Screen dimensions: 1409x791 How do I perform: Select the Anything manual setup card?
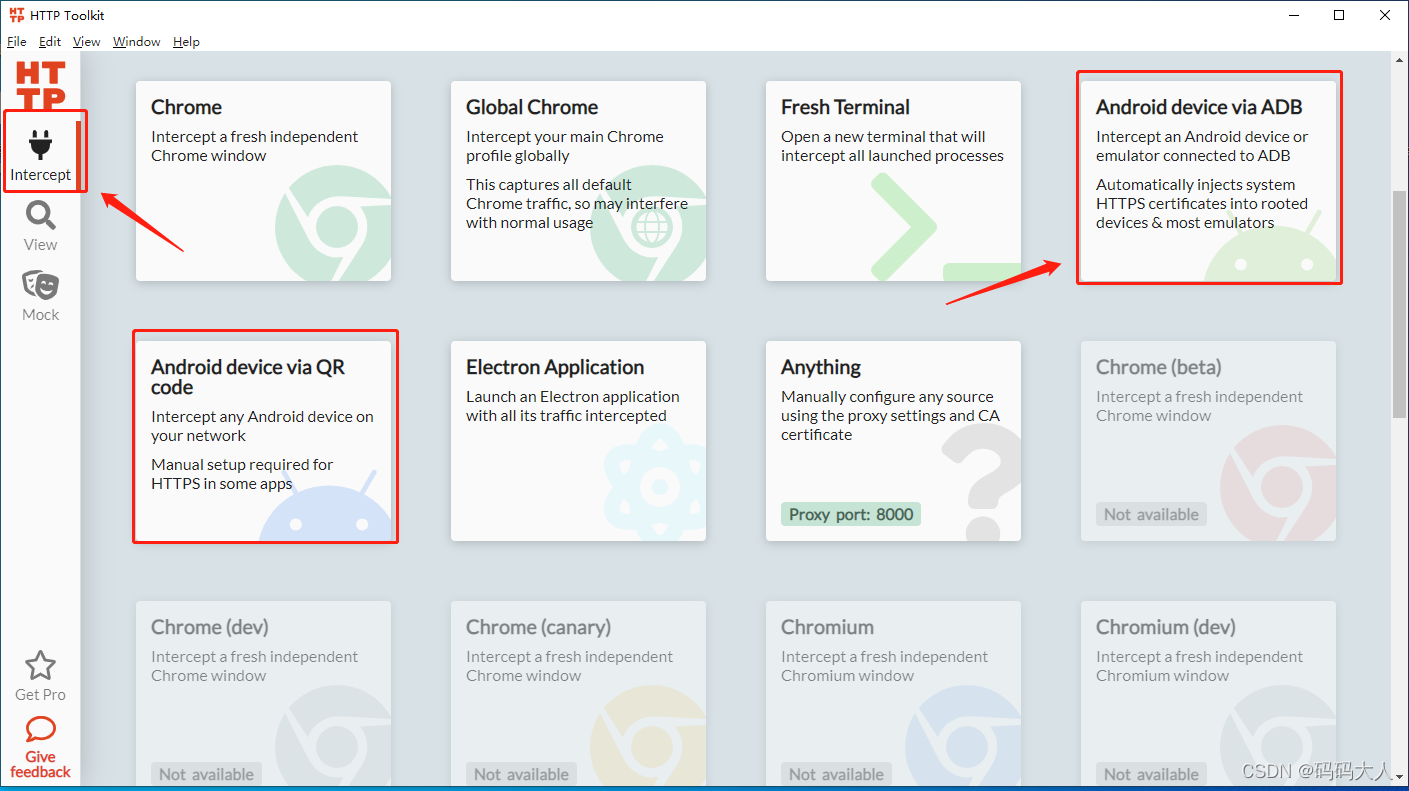(x=893, y=441)
